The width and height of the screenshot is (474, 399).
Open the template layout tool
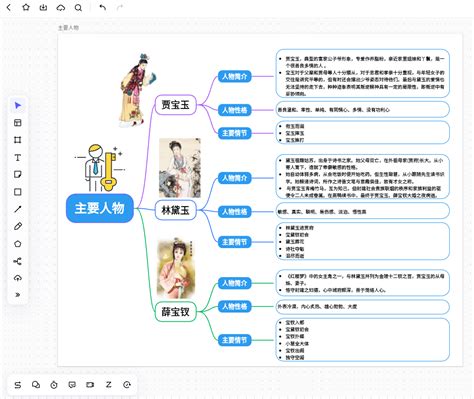tap(18, 123)
